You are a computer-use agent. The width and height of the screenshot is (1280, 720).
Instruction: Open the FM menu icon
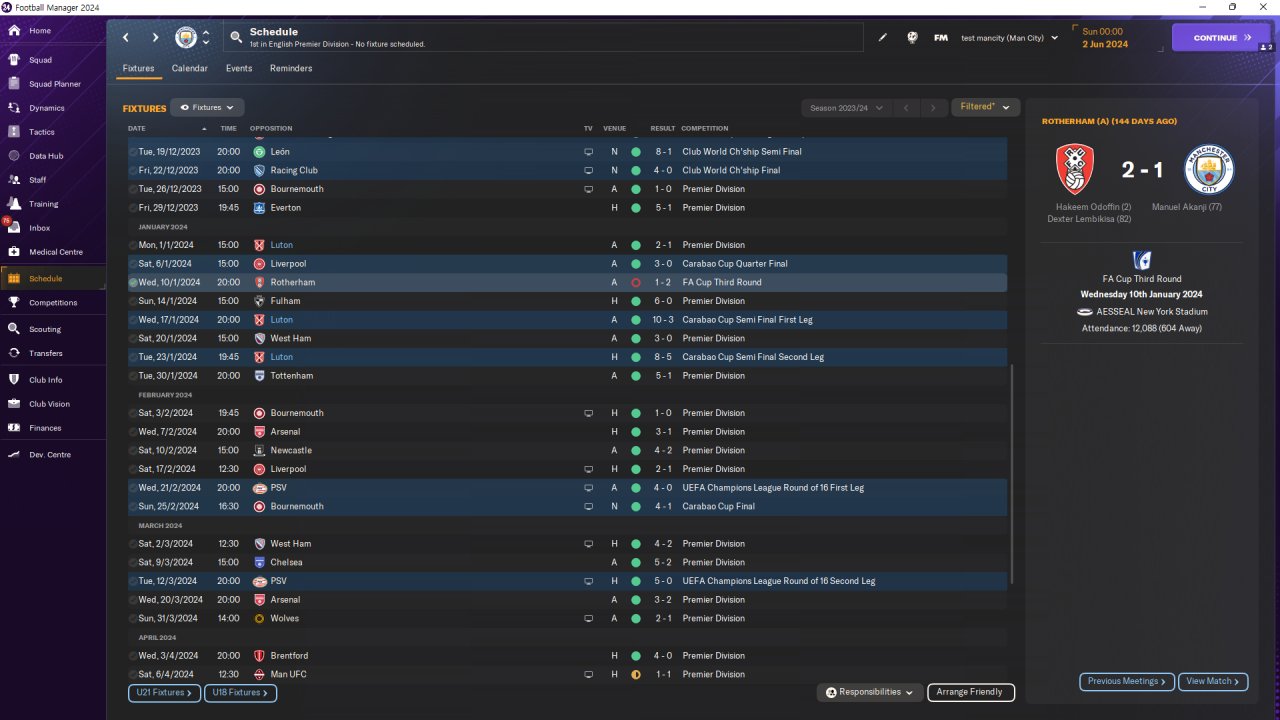[941, 38]
